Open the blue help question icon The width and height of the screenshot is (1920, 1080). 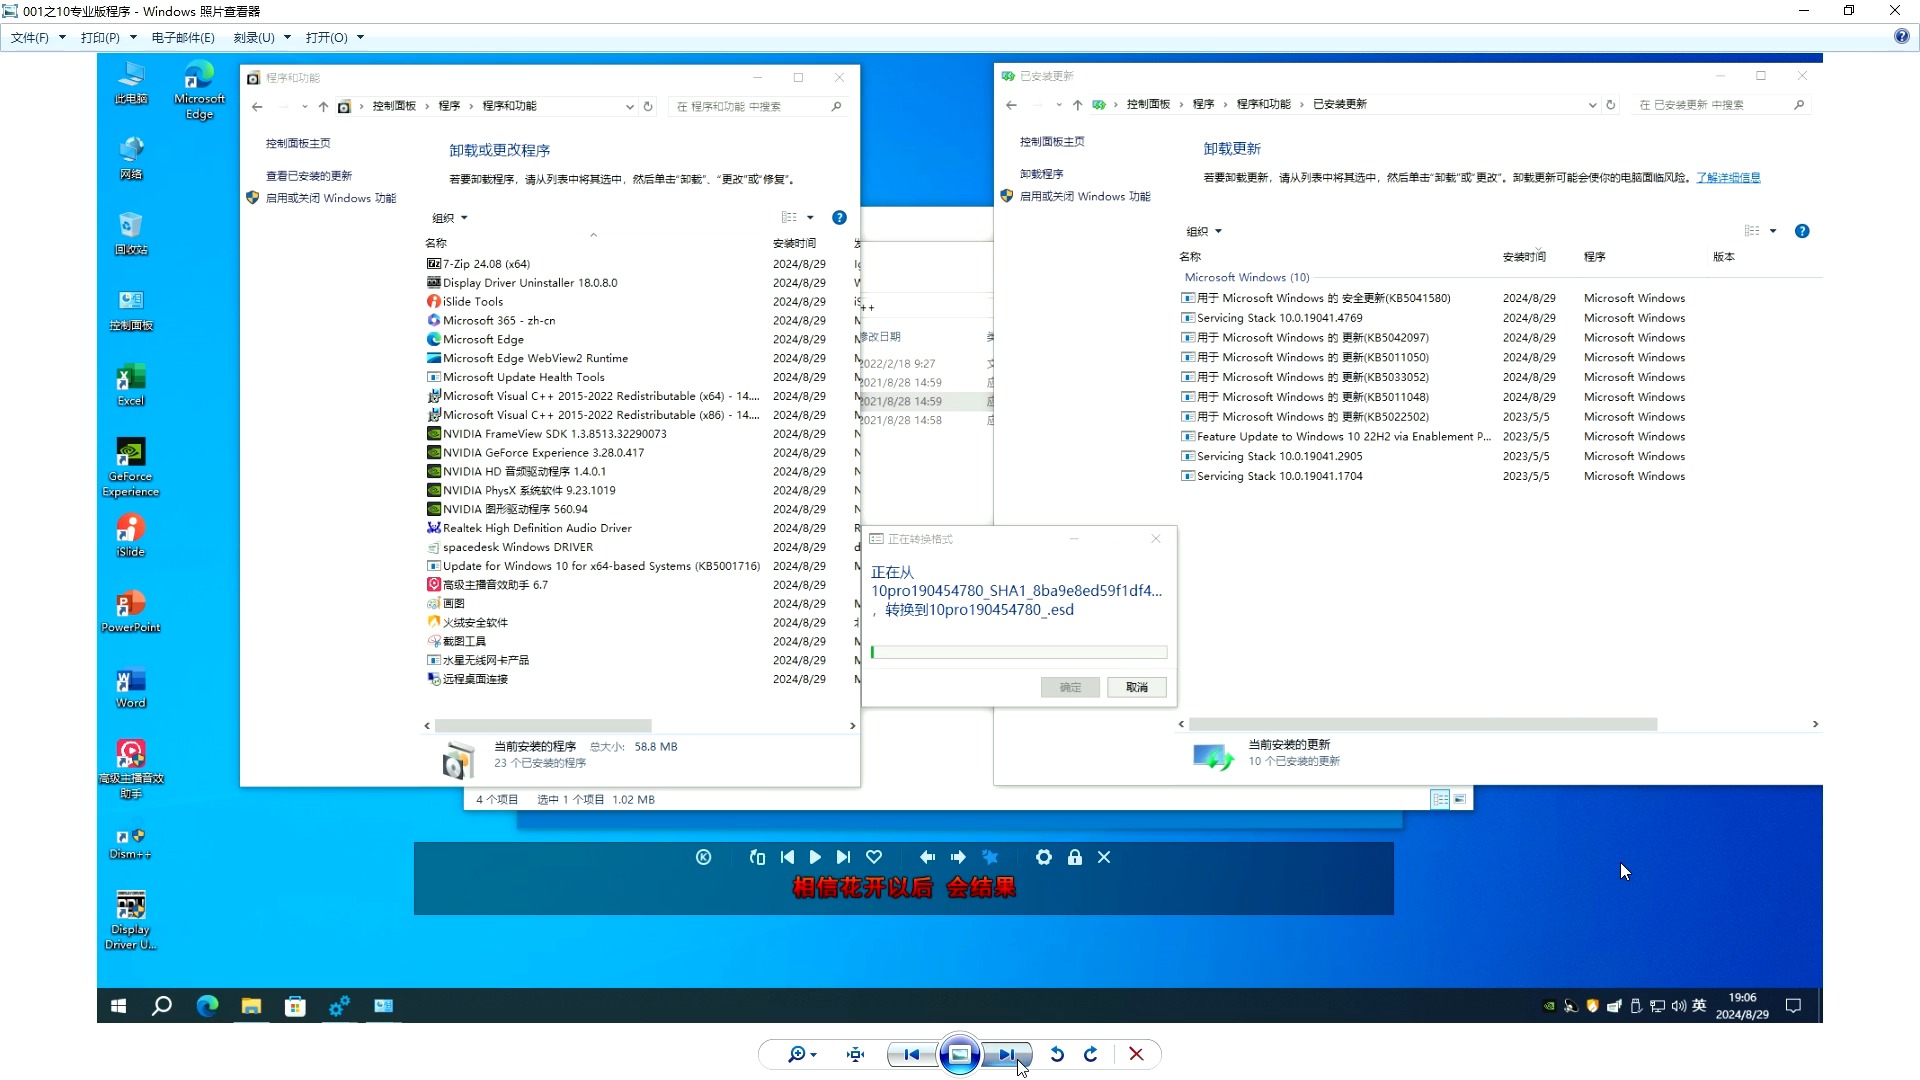click(x=1901, y=37)
